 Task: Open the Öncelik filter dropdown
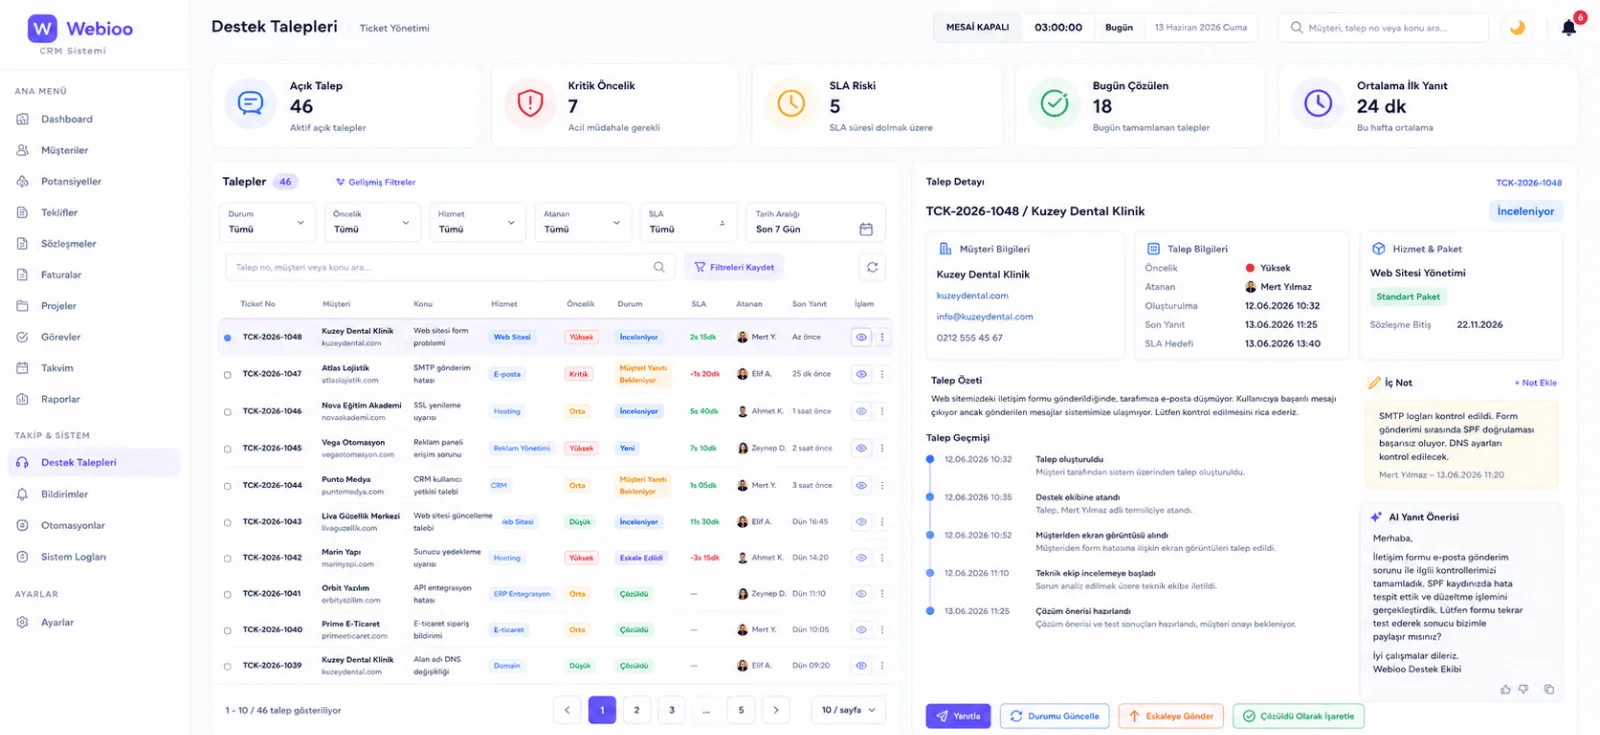[x=372, y=222]
